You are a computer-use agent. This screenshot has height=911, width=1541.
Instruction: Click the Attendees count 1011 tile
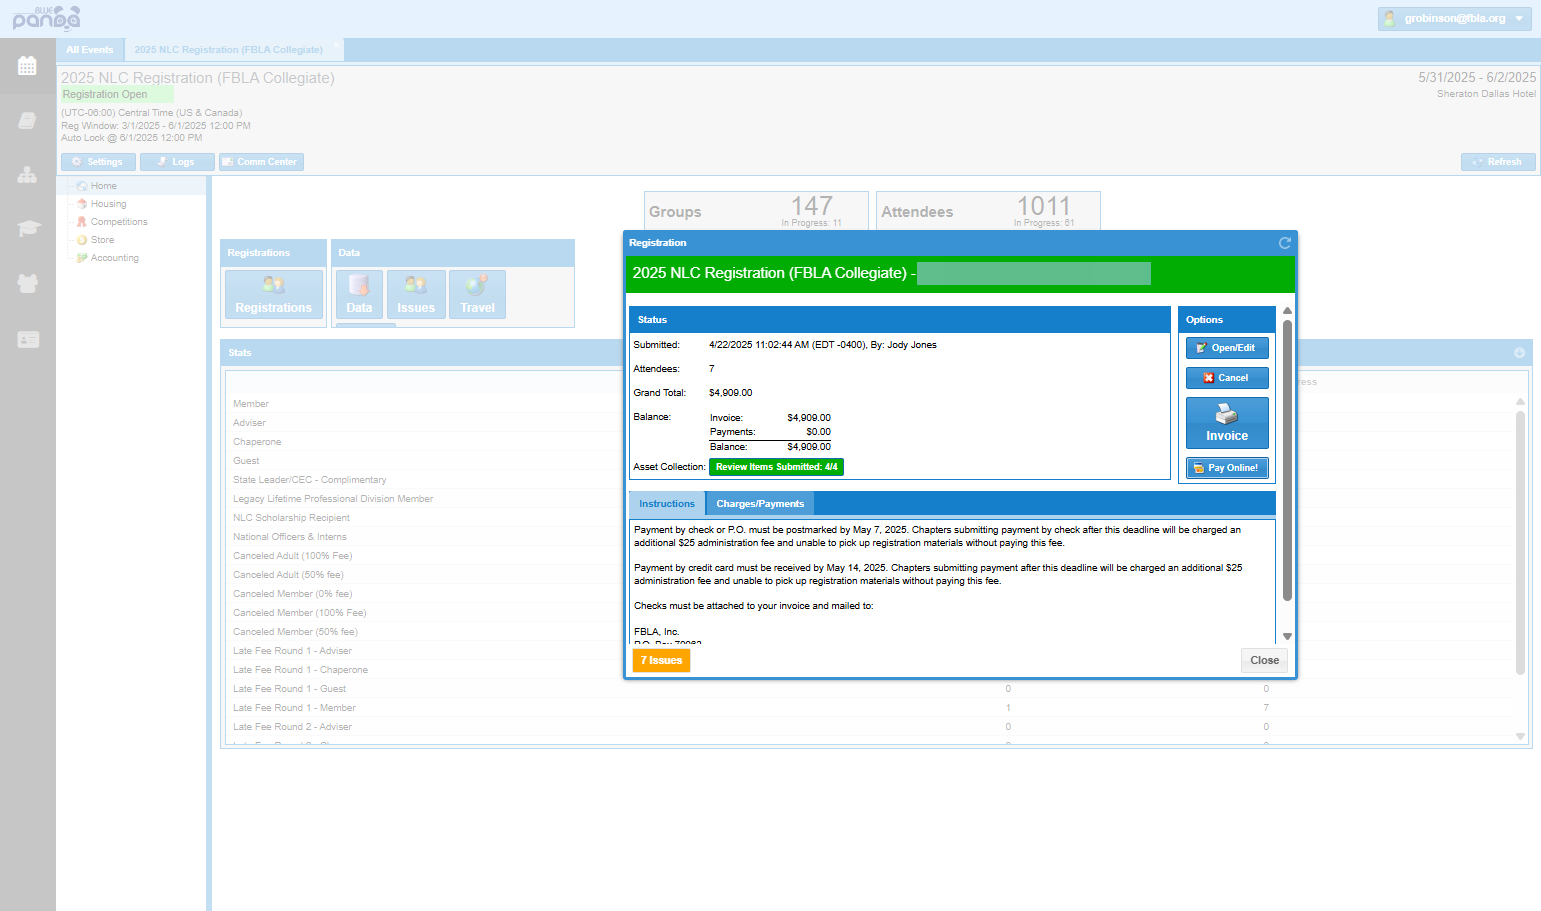click(x=988, y=211)
